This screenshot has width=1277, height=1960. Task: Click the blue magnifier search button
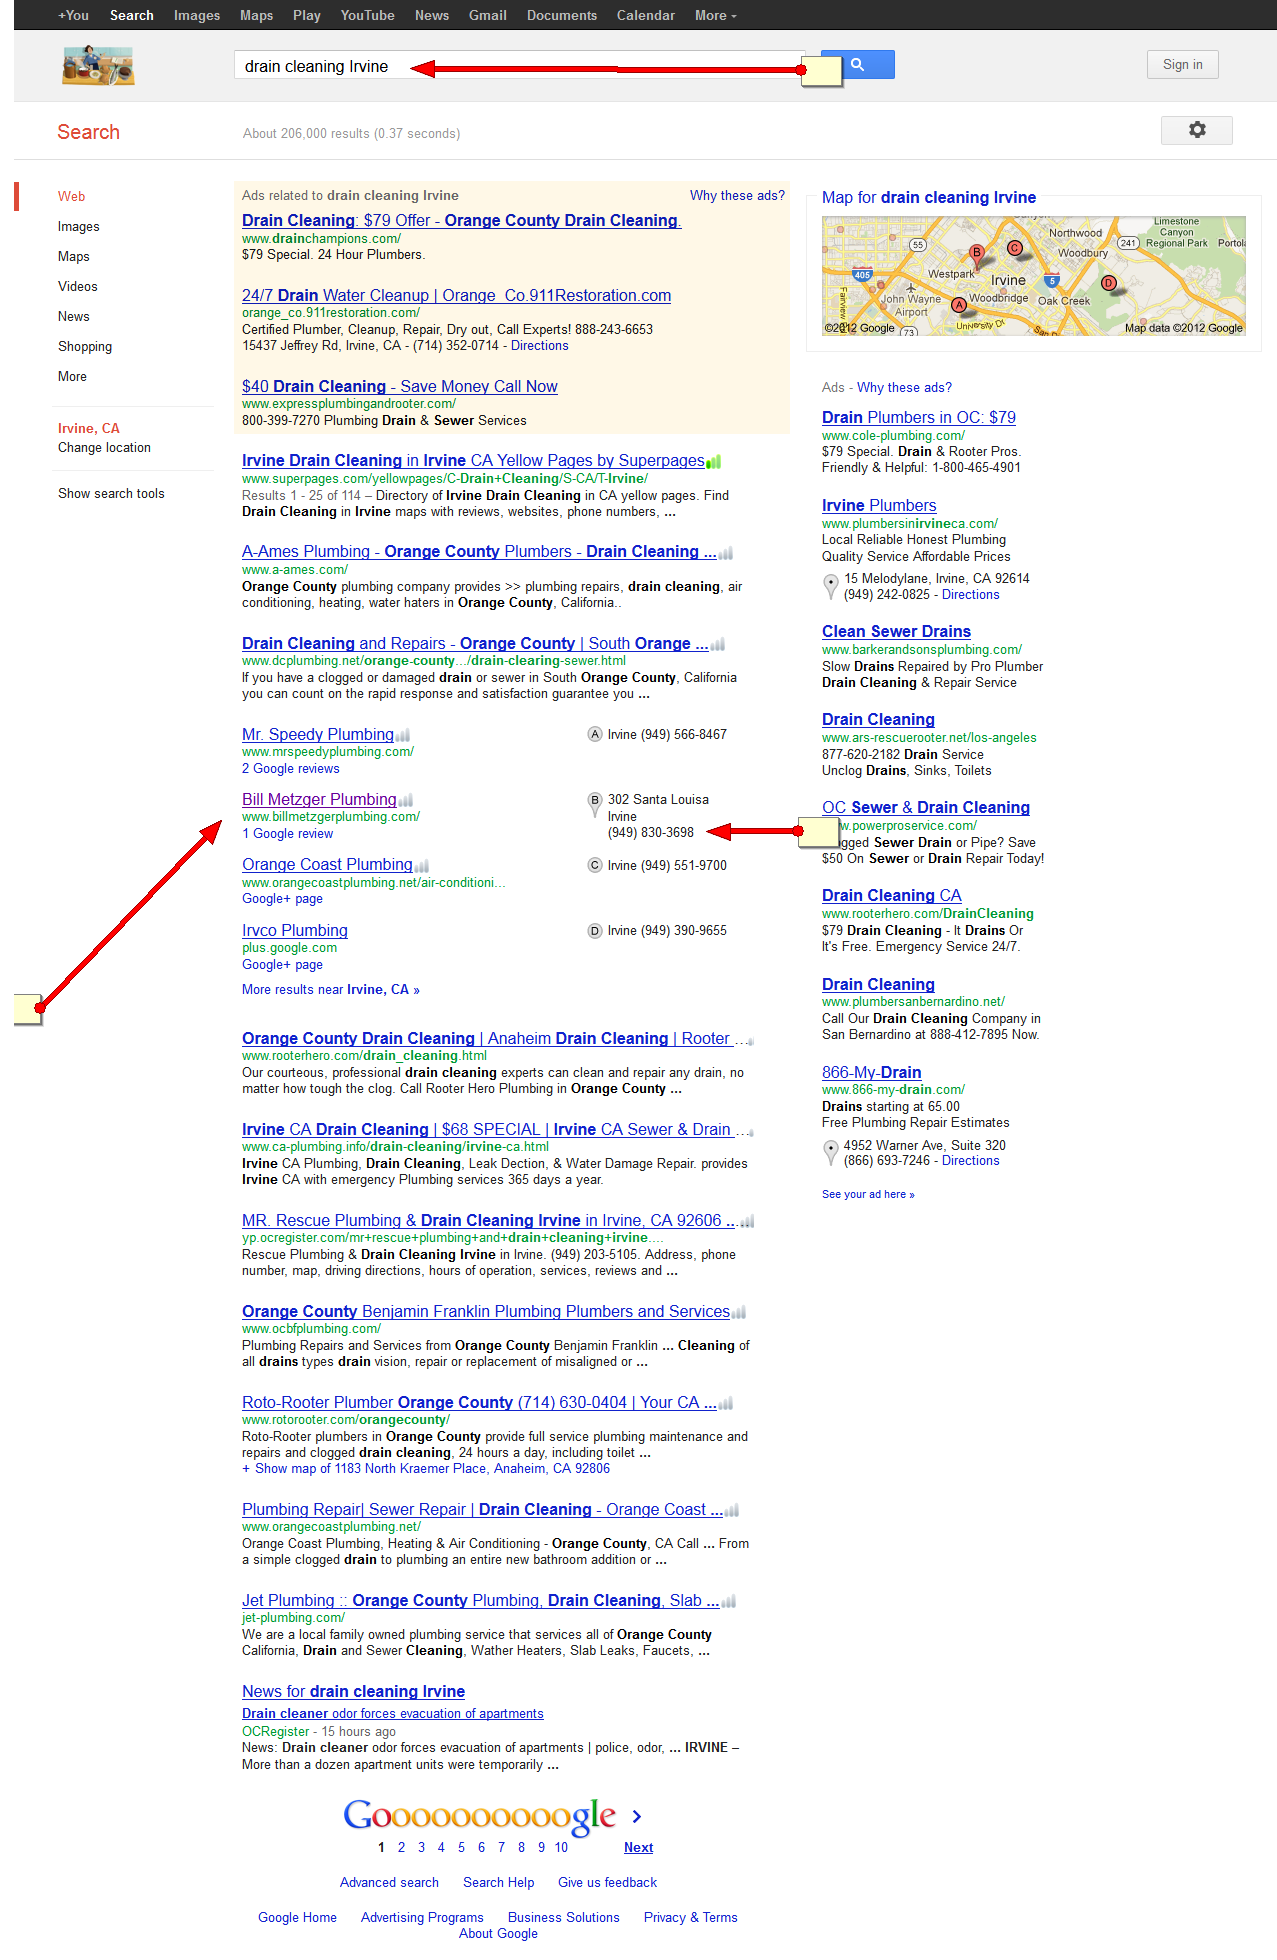pos(857,65)
